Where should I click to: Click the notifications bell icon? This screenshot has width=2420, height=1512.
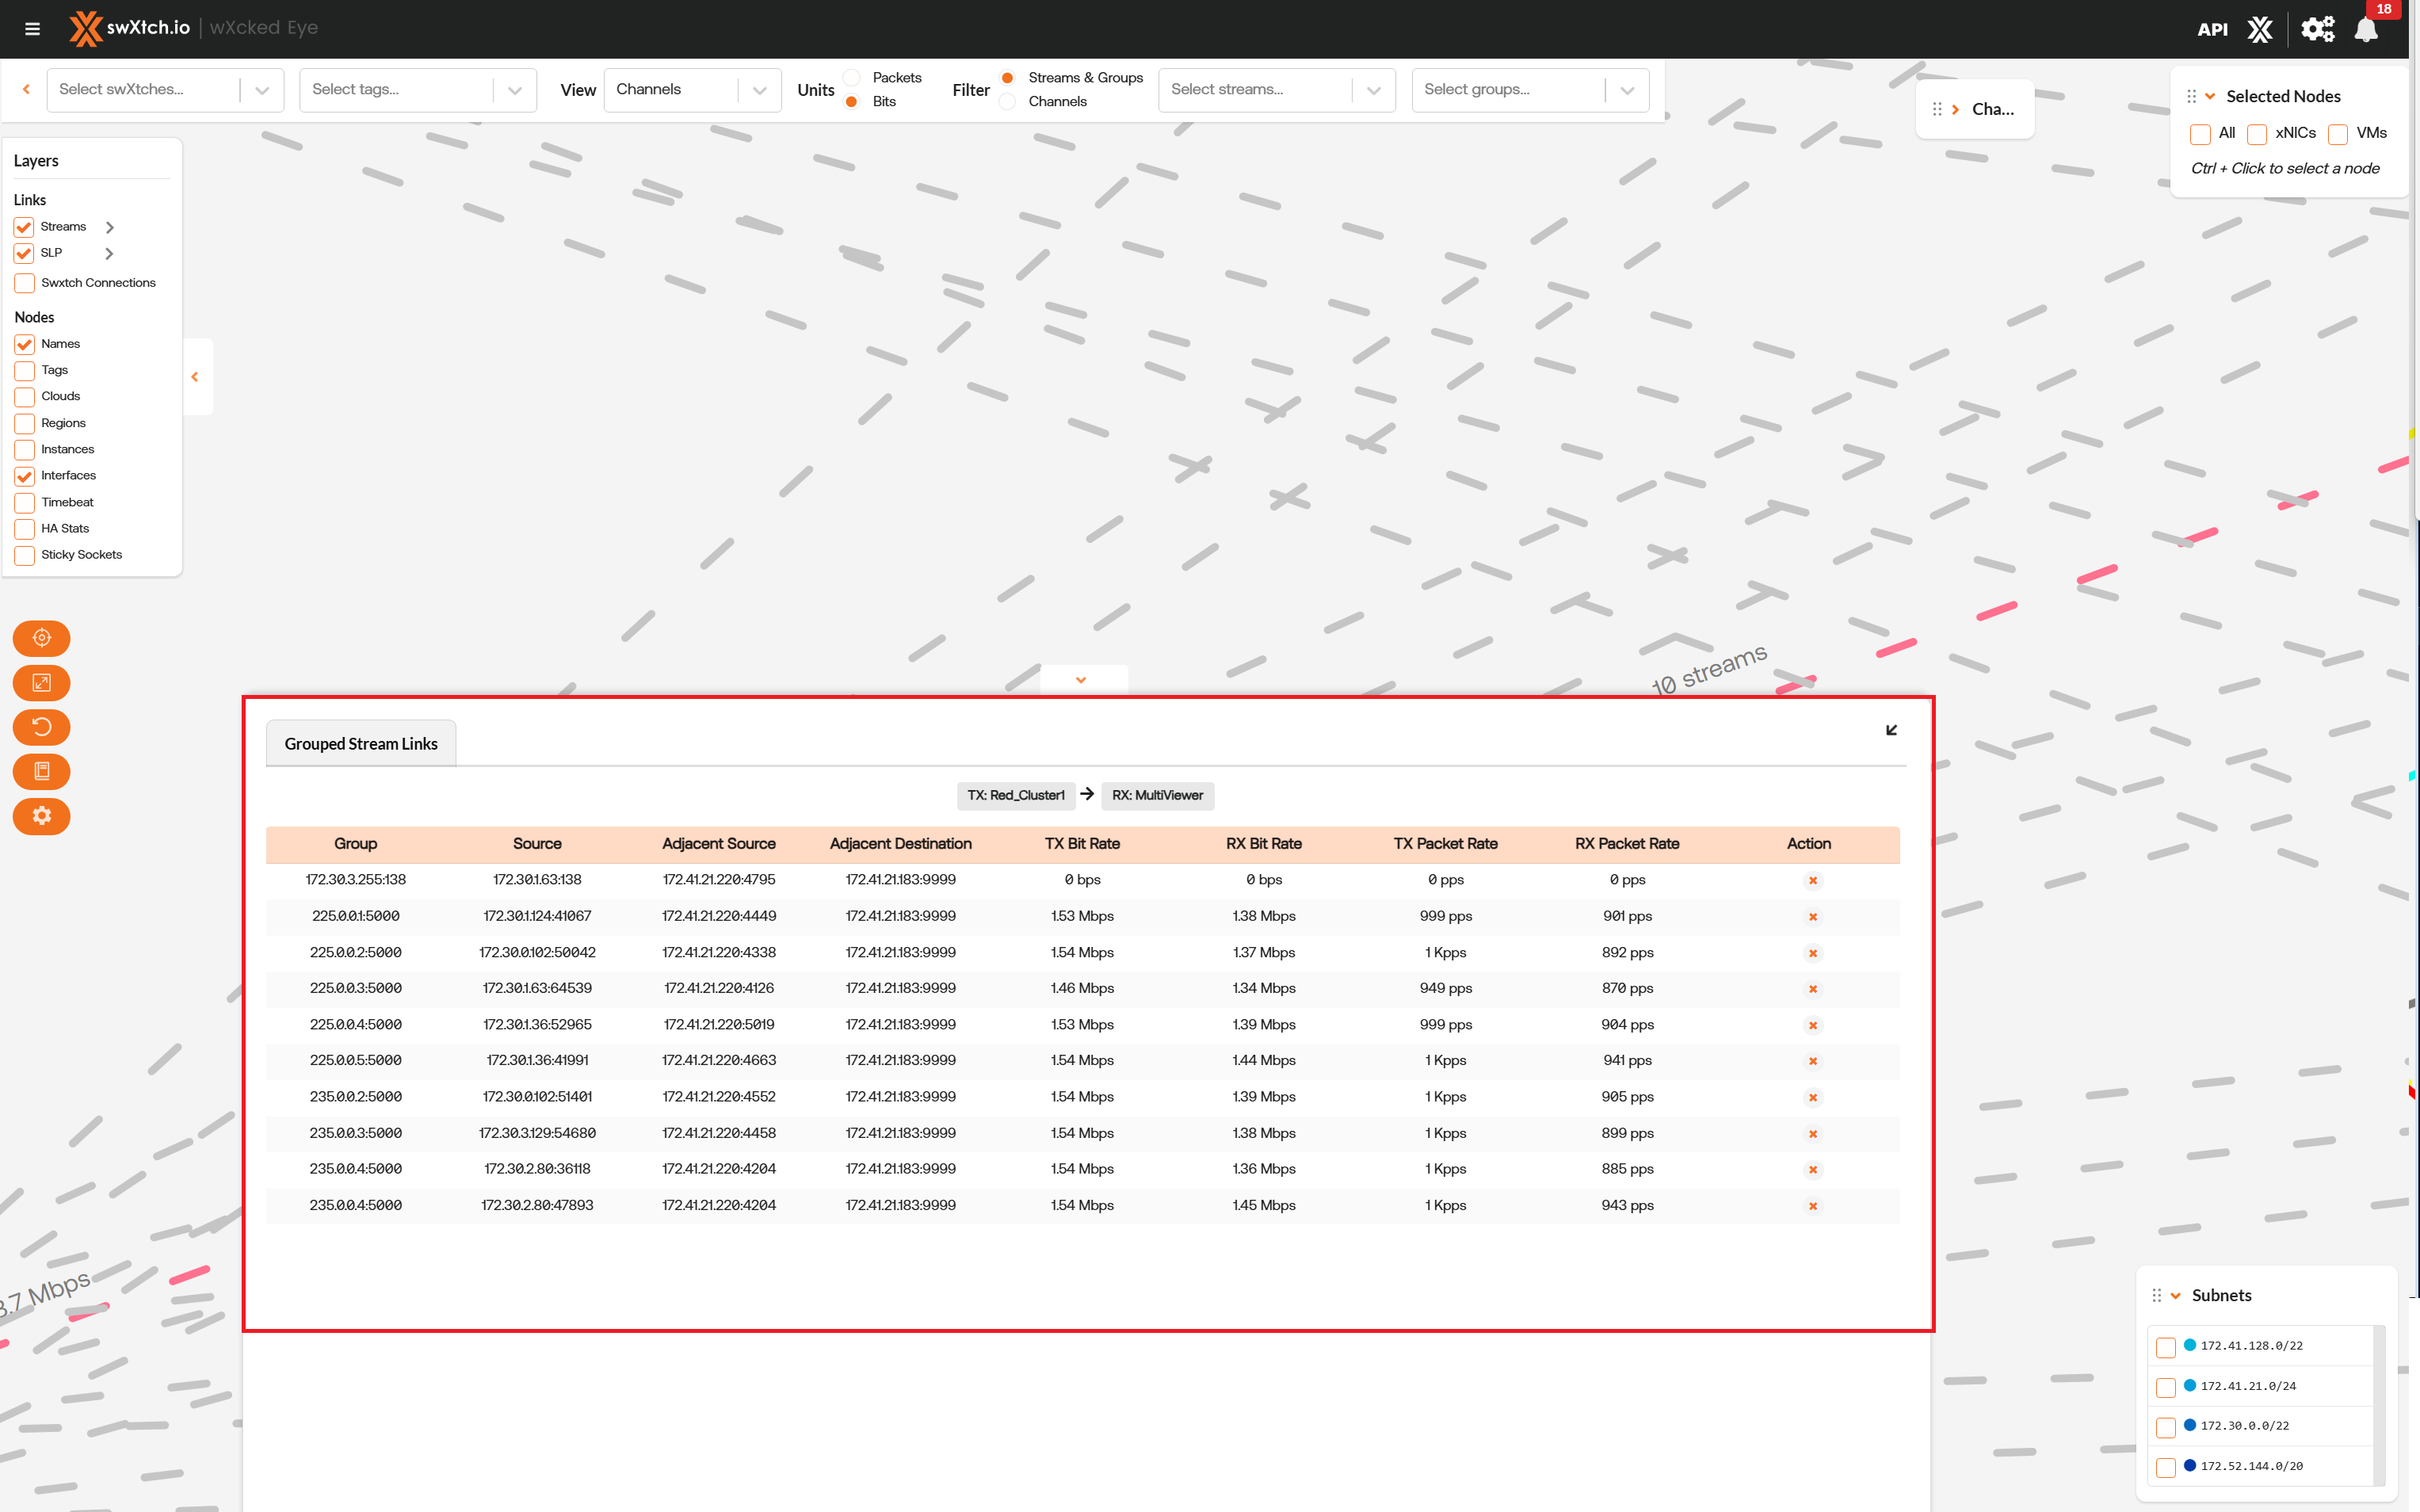tap(2365, 29)
